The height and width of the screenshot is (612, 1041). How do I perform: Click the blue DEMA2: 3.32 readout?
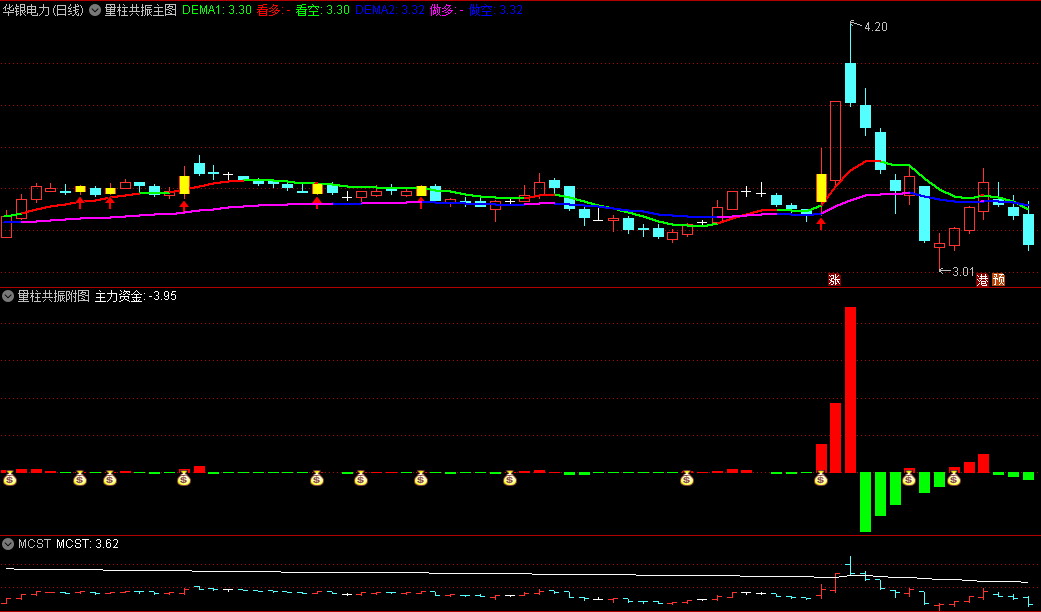click(390, 10)
